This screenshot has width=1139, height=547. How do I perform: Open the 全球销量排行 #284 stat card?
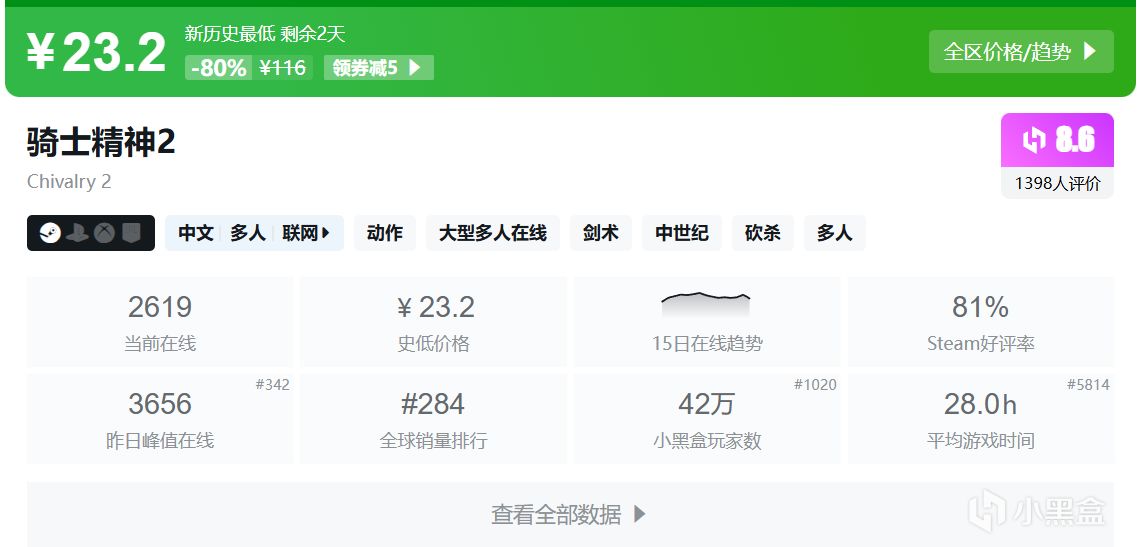pos(434,418)
